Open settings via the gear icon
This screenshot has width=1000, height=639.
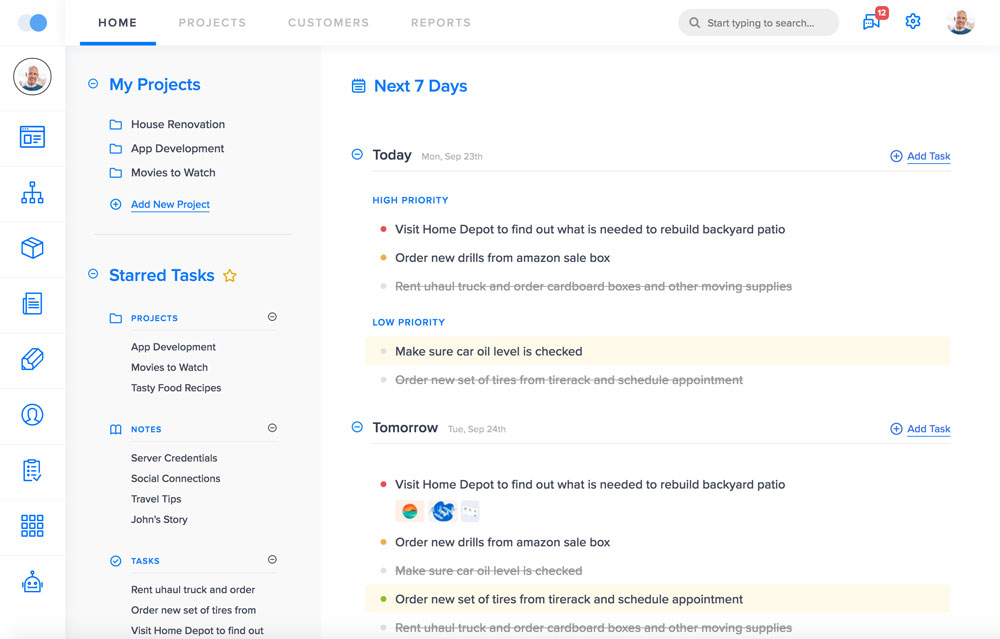913,22
